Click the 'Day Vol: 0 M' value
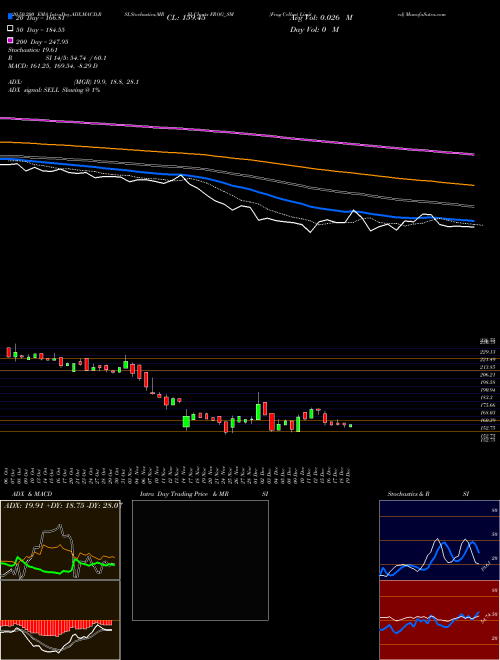500x660 pixels. click(x=314, y=29)
